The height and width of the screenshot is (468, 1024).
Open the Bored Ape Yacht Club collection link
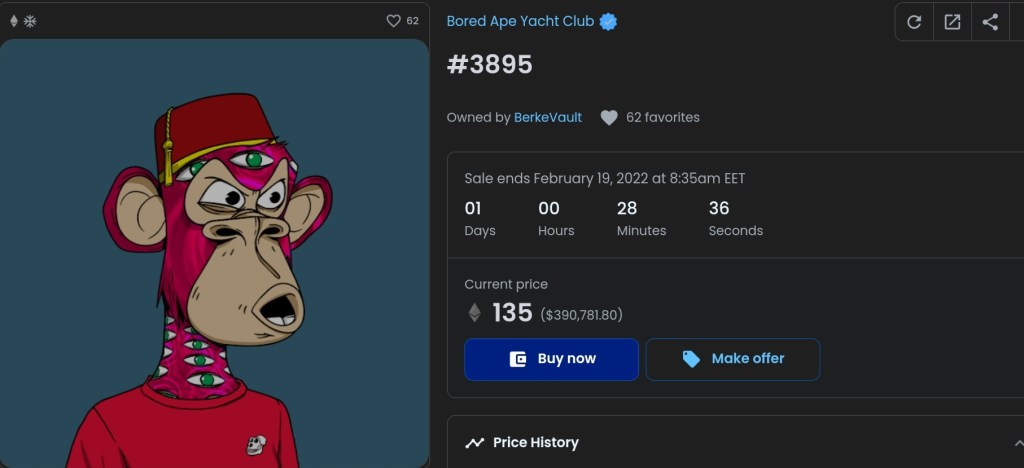click(x=520, y=21)
